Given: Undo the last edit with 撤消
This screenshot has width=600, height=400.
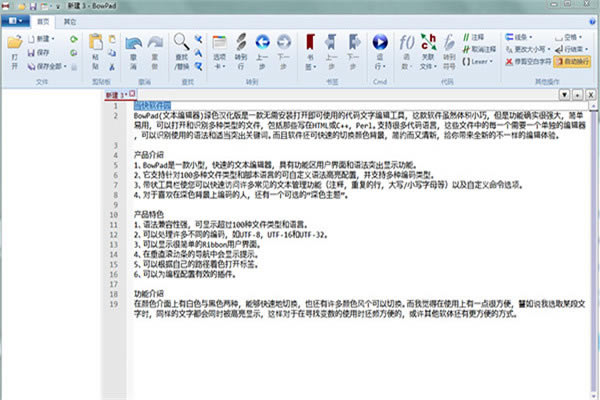Looking at the screenshot, I should click(134, 51).
